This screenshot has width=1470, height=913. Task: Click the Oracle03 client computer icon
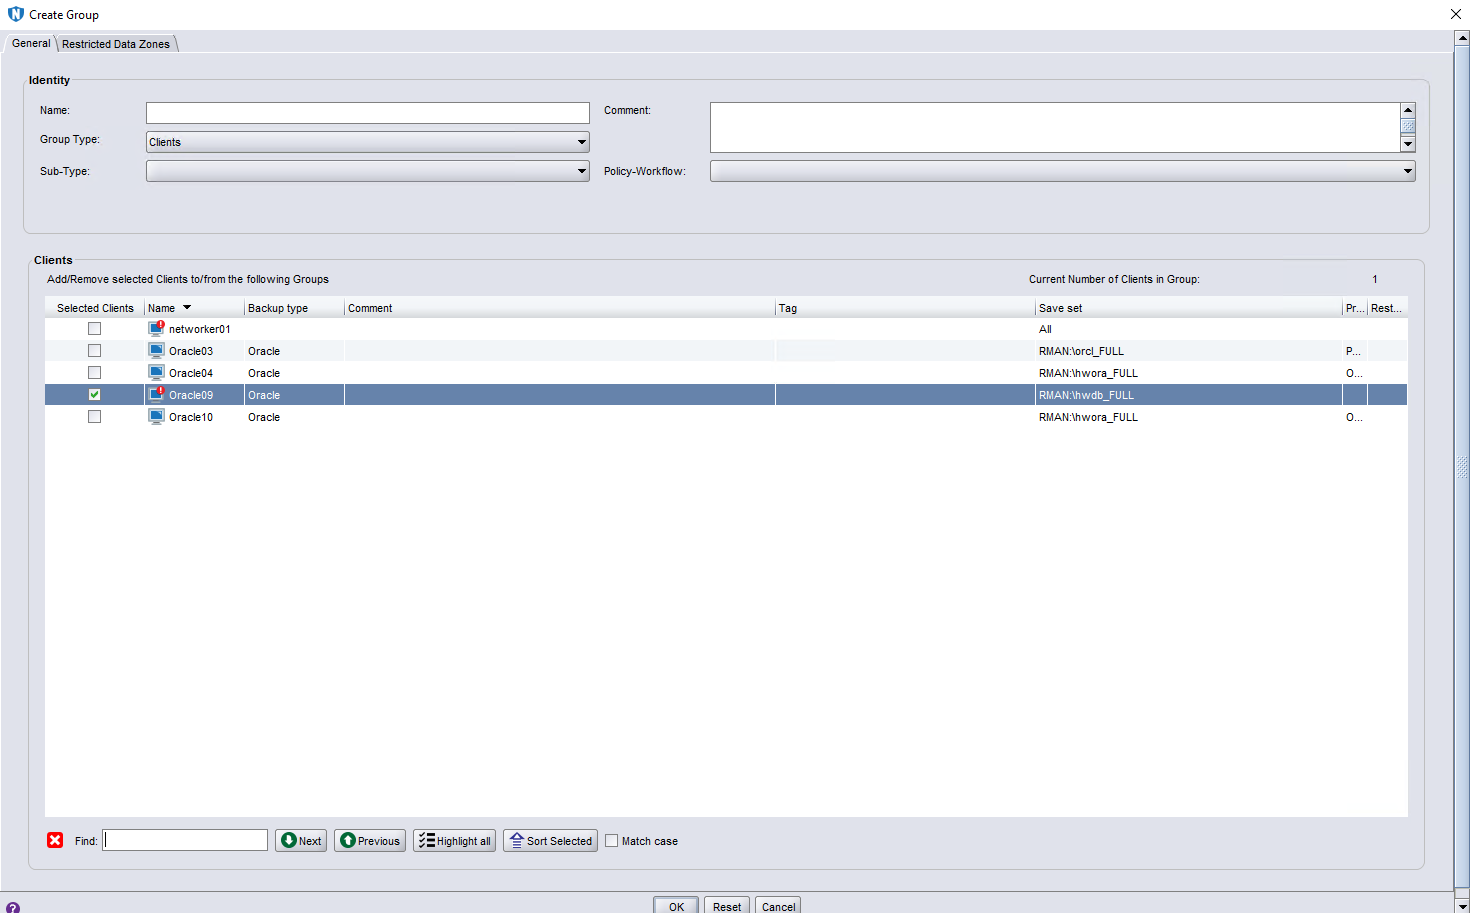(x=156, y=351)
